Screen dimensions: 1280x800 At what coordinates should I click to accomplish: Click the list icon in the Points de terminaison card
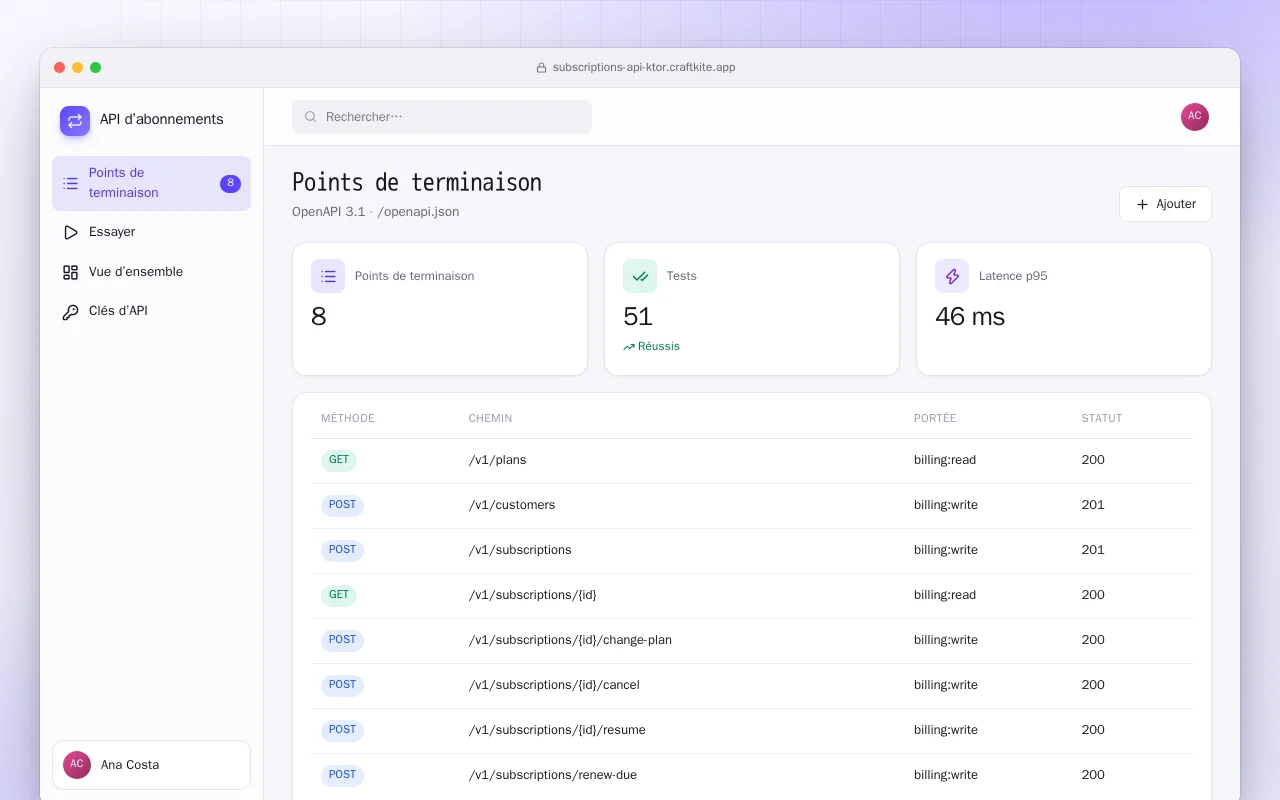click(328, 276)
